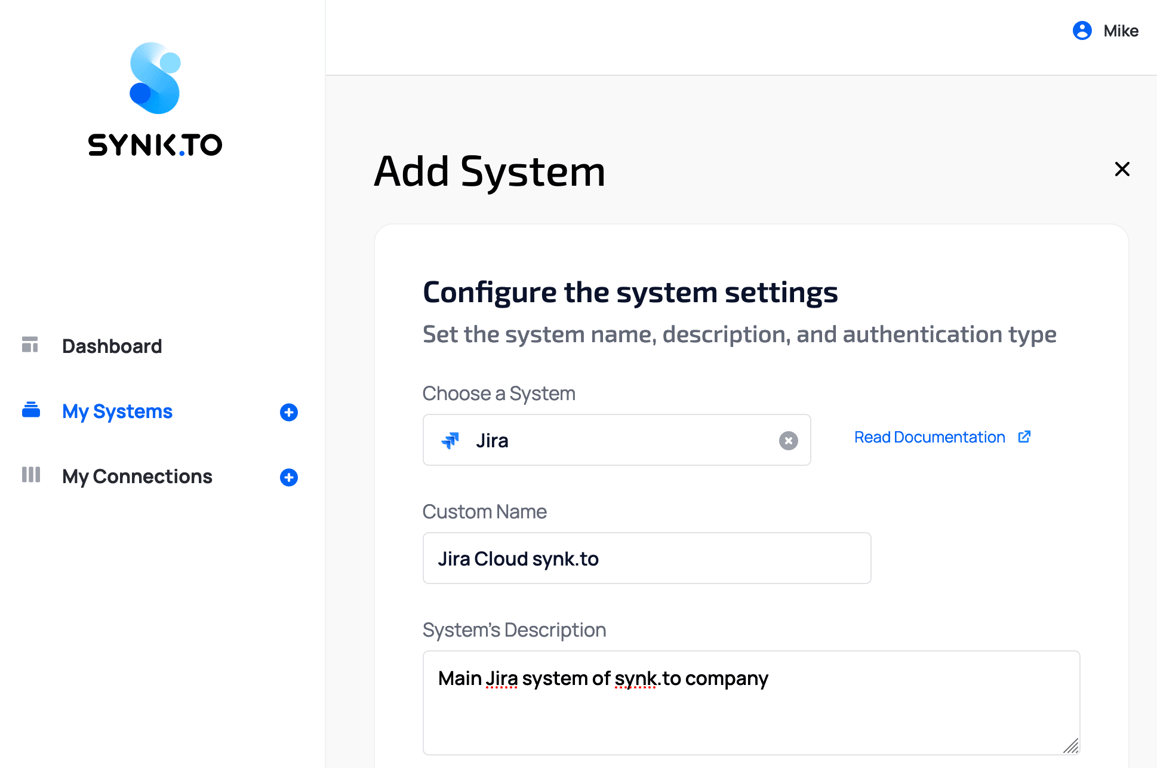This screenshot has height=768, width=1157.
Task: Click the Dashboard grid icon
Action: coord(30,345)
